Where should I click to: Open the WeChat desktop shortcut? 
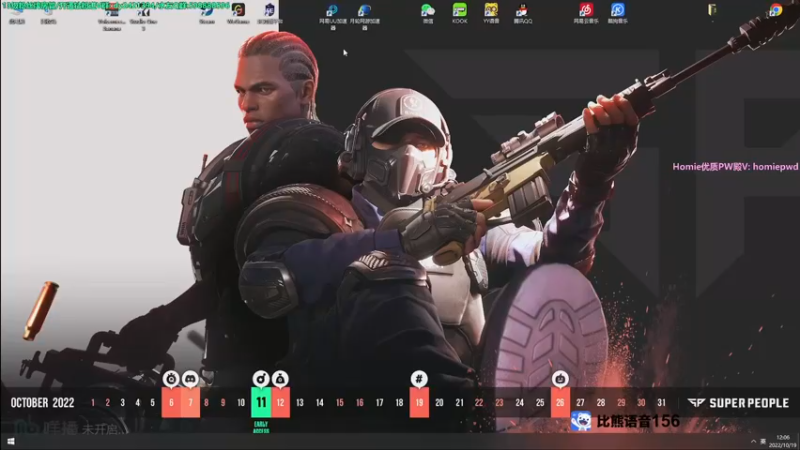428,13
